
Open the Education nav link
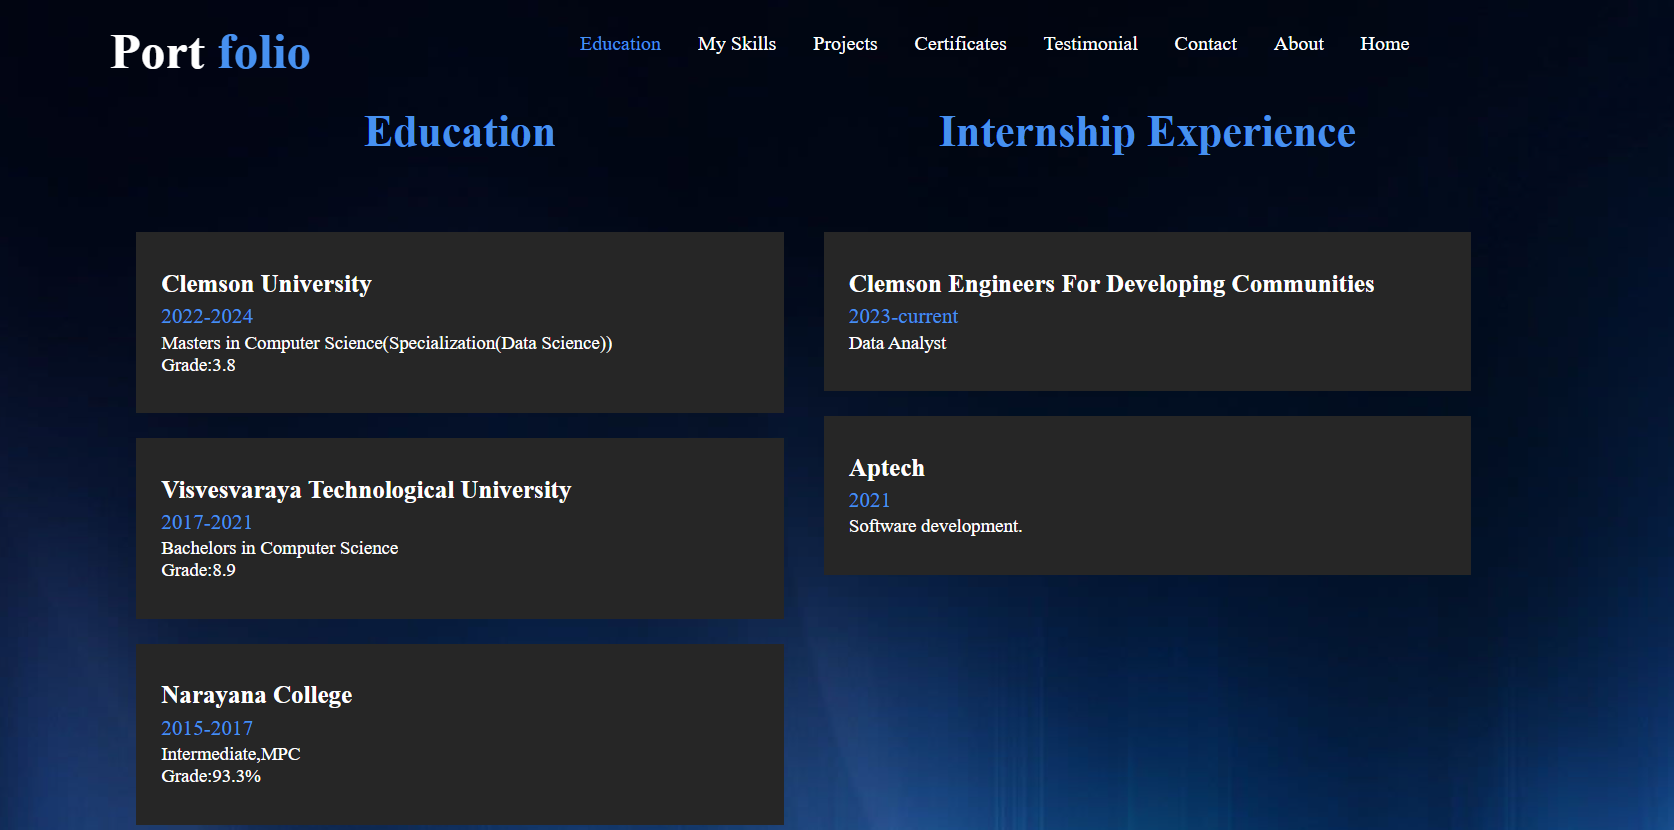coord(620,44)
